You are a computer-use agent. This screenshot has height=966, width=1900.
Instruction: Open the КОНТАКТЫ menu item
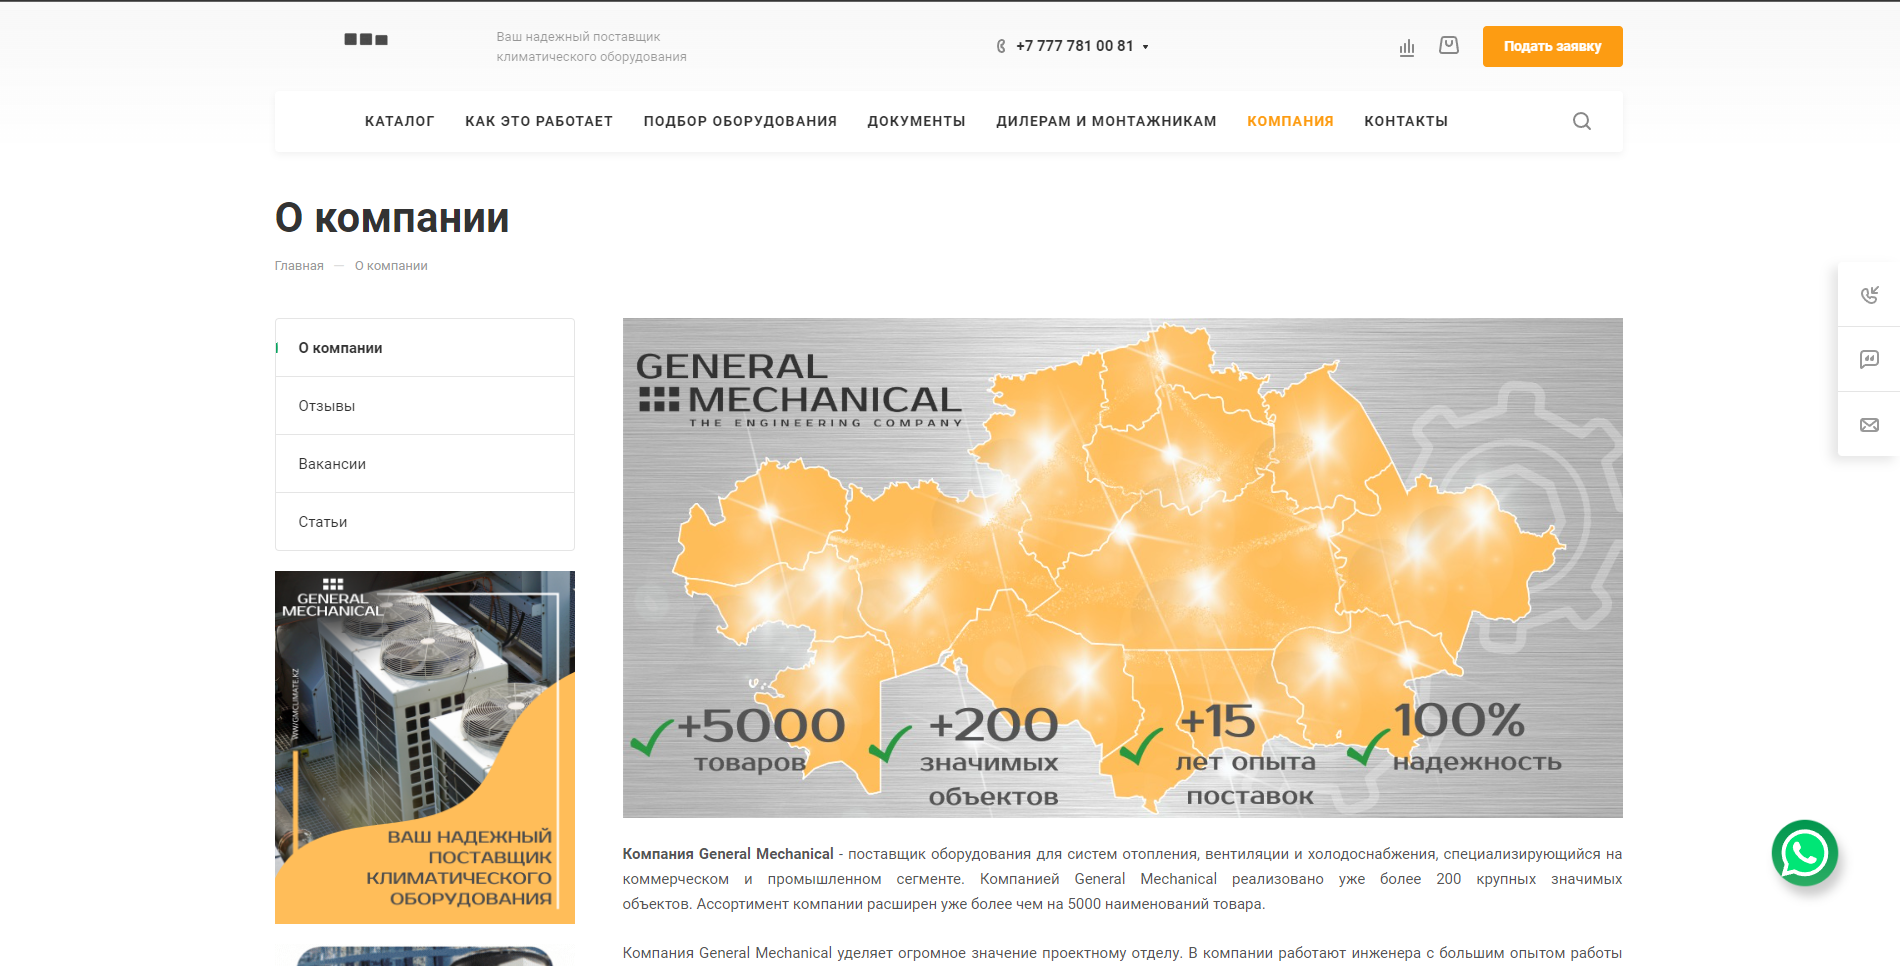[1406, 121]
